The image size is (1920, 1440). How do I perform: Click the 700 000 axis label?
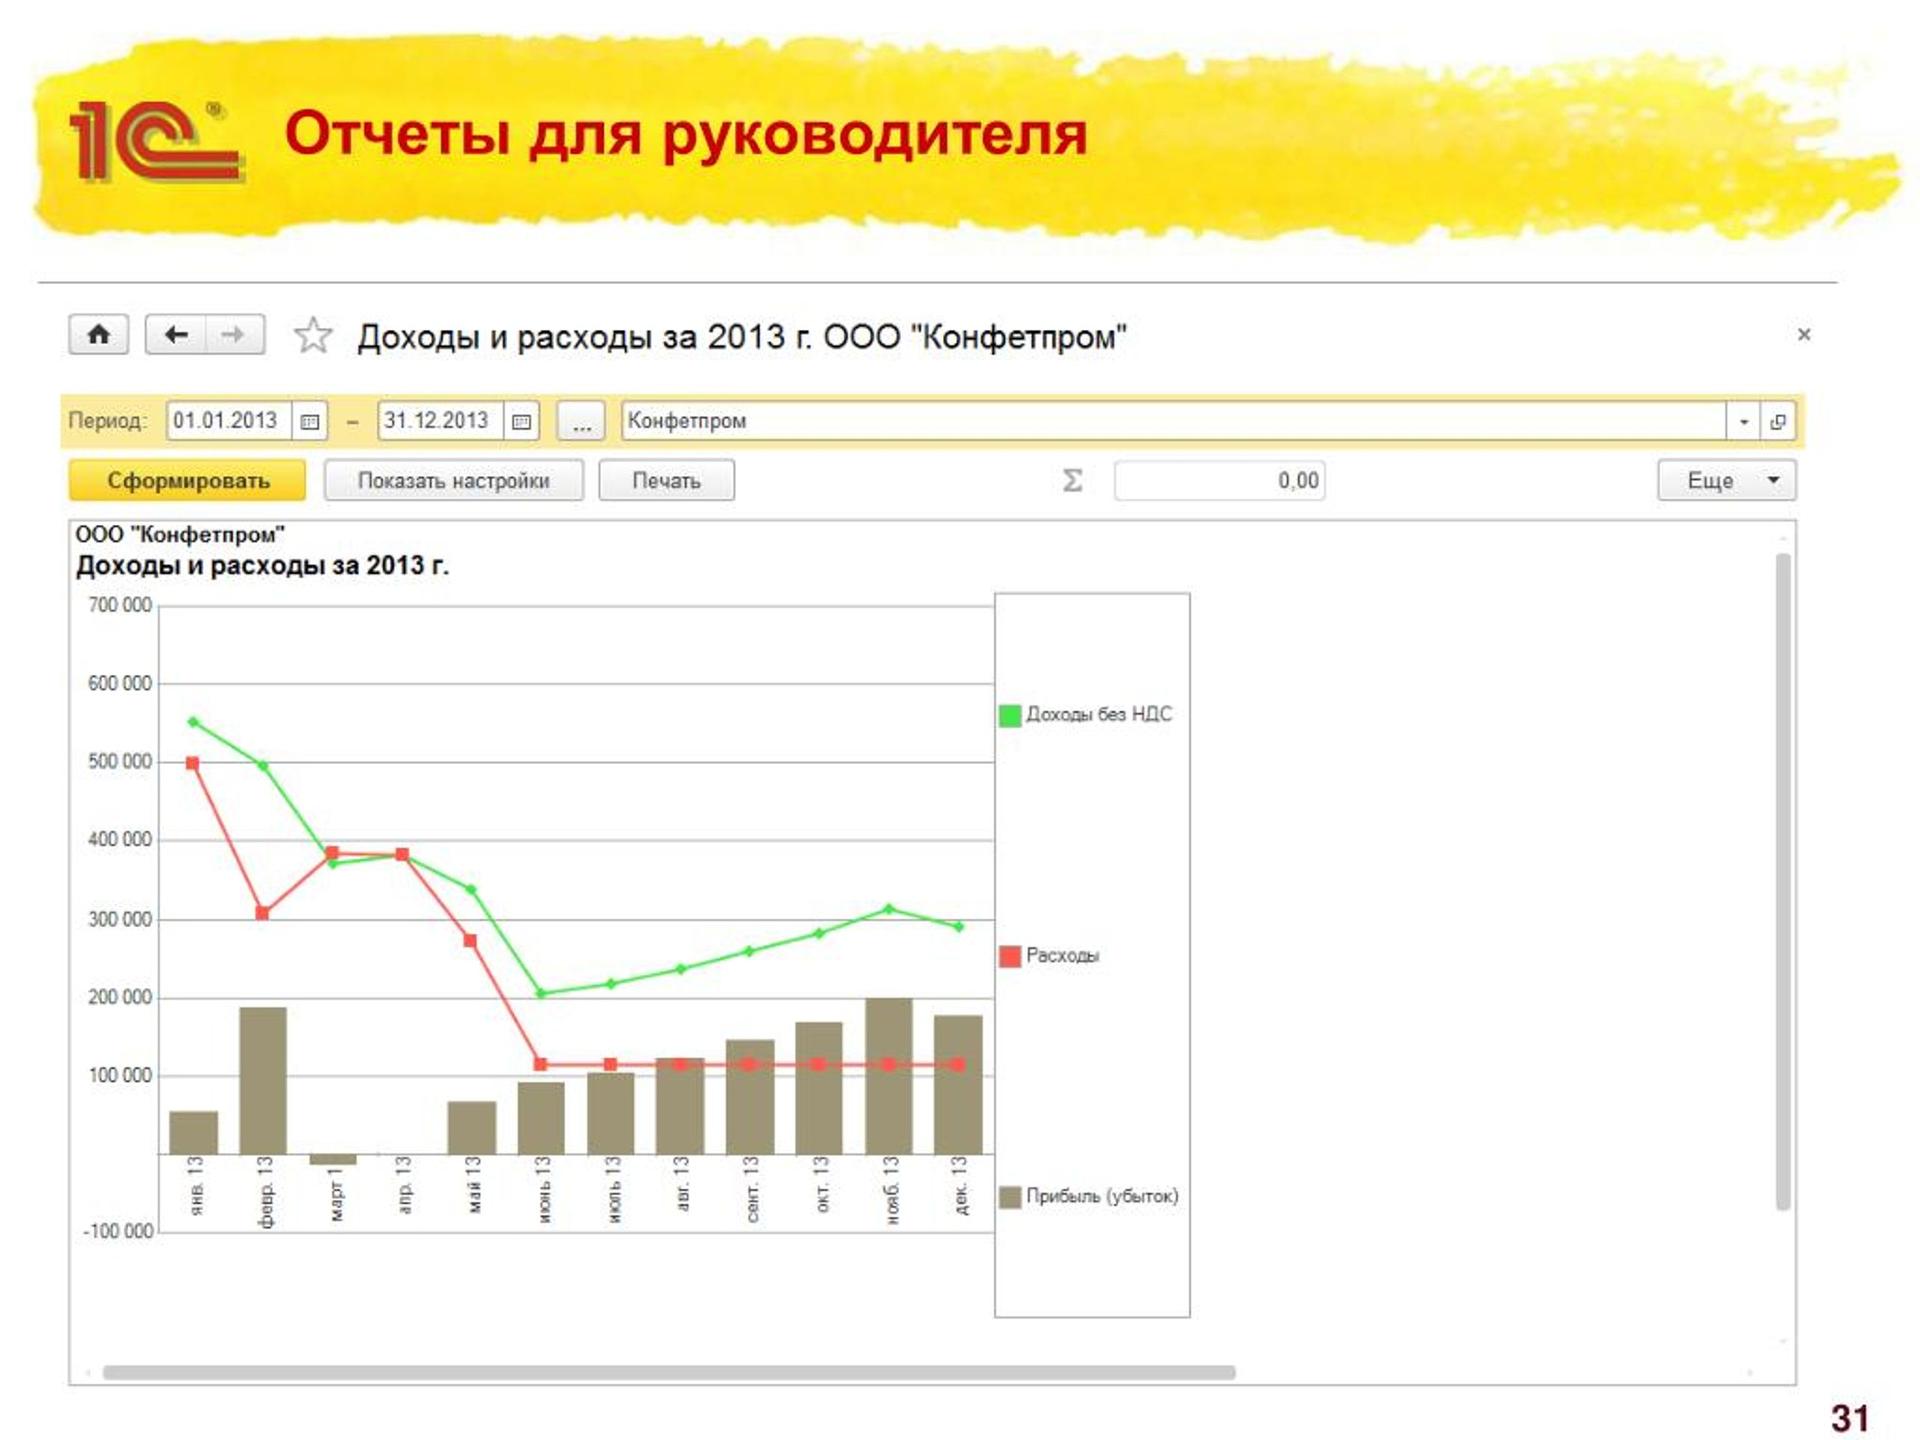tap(120, 605)
